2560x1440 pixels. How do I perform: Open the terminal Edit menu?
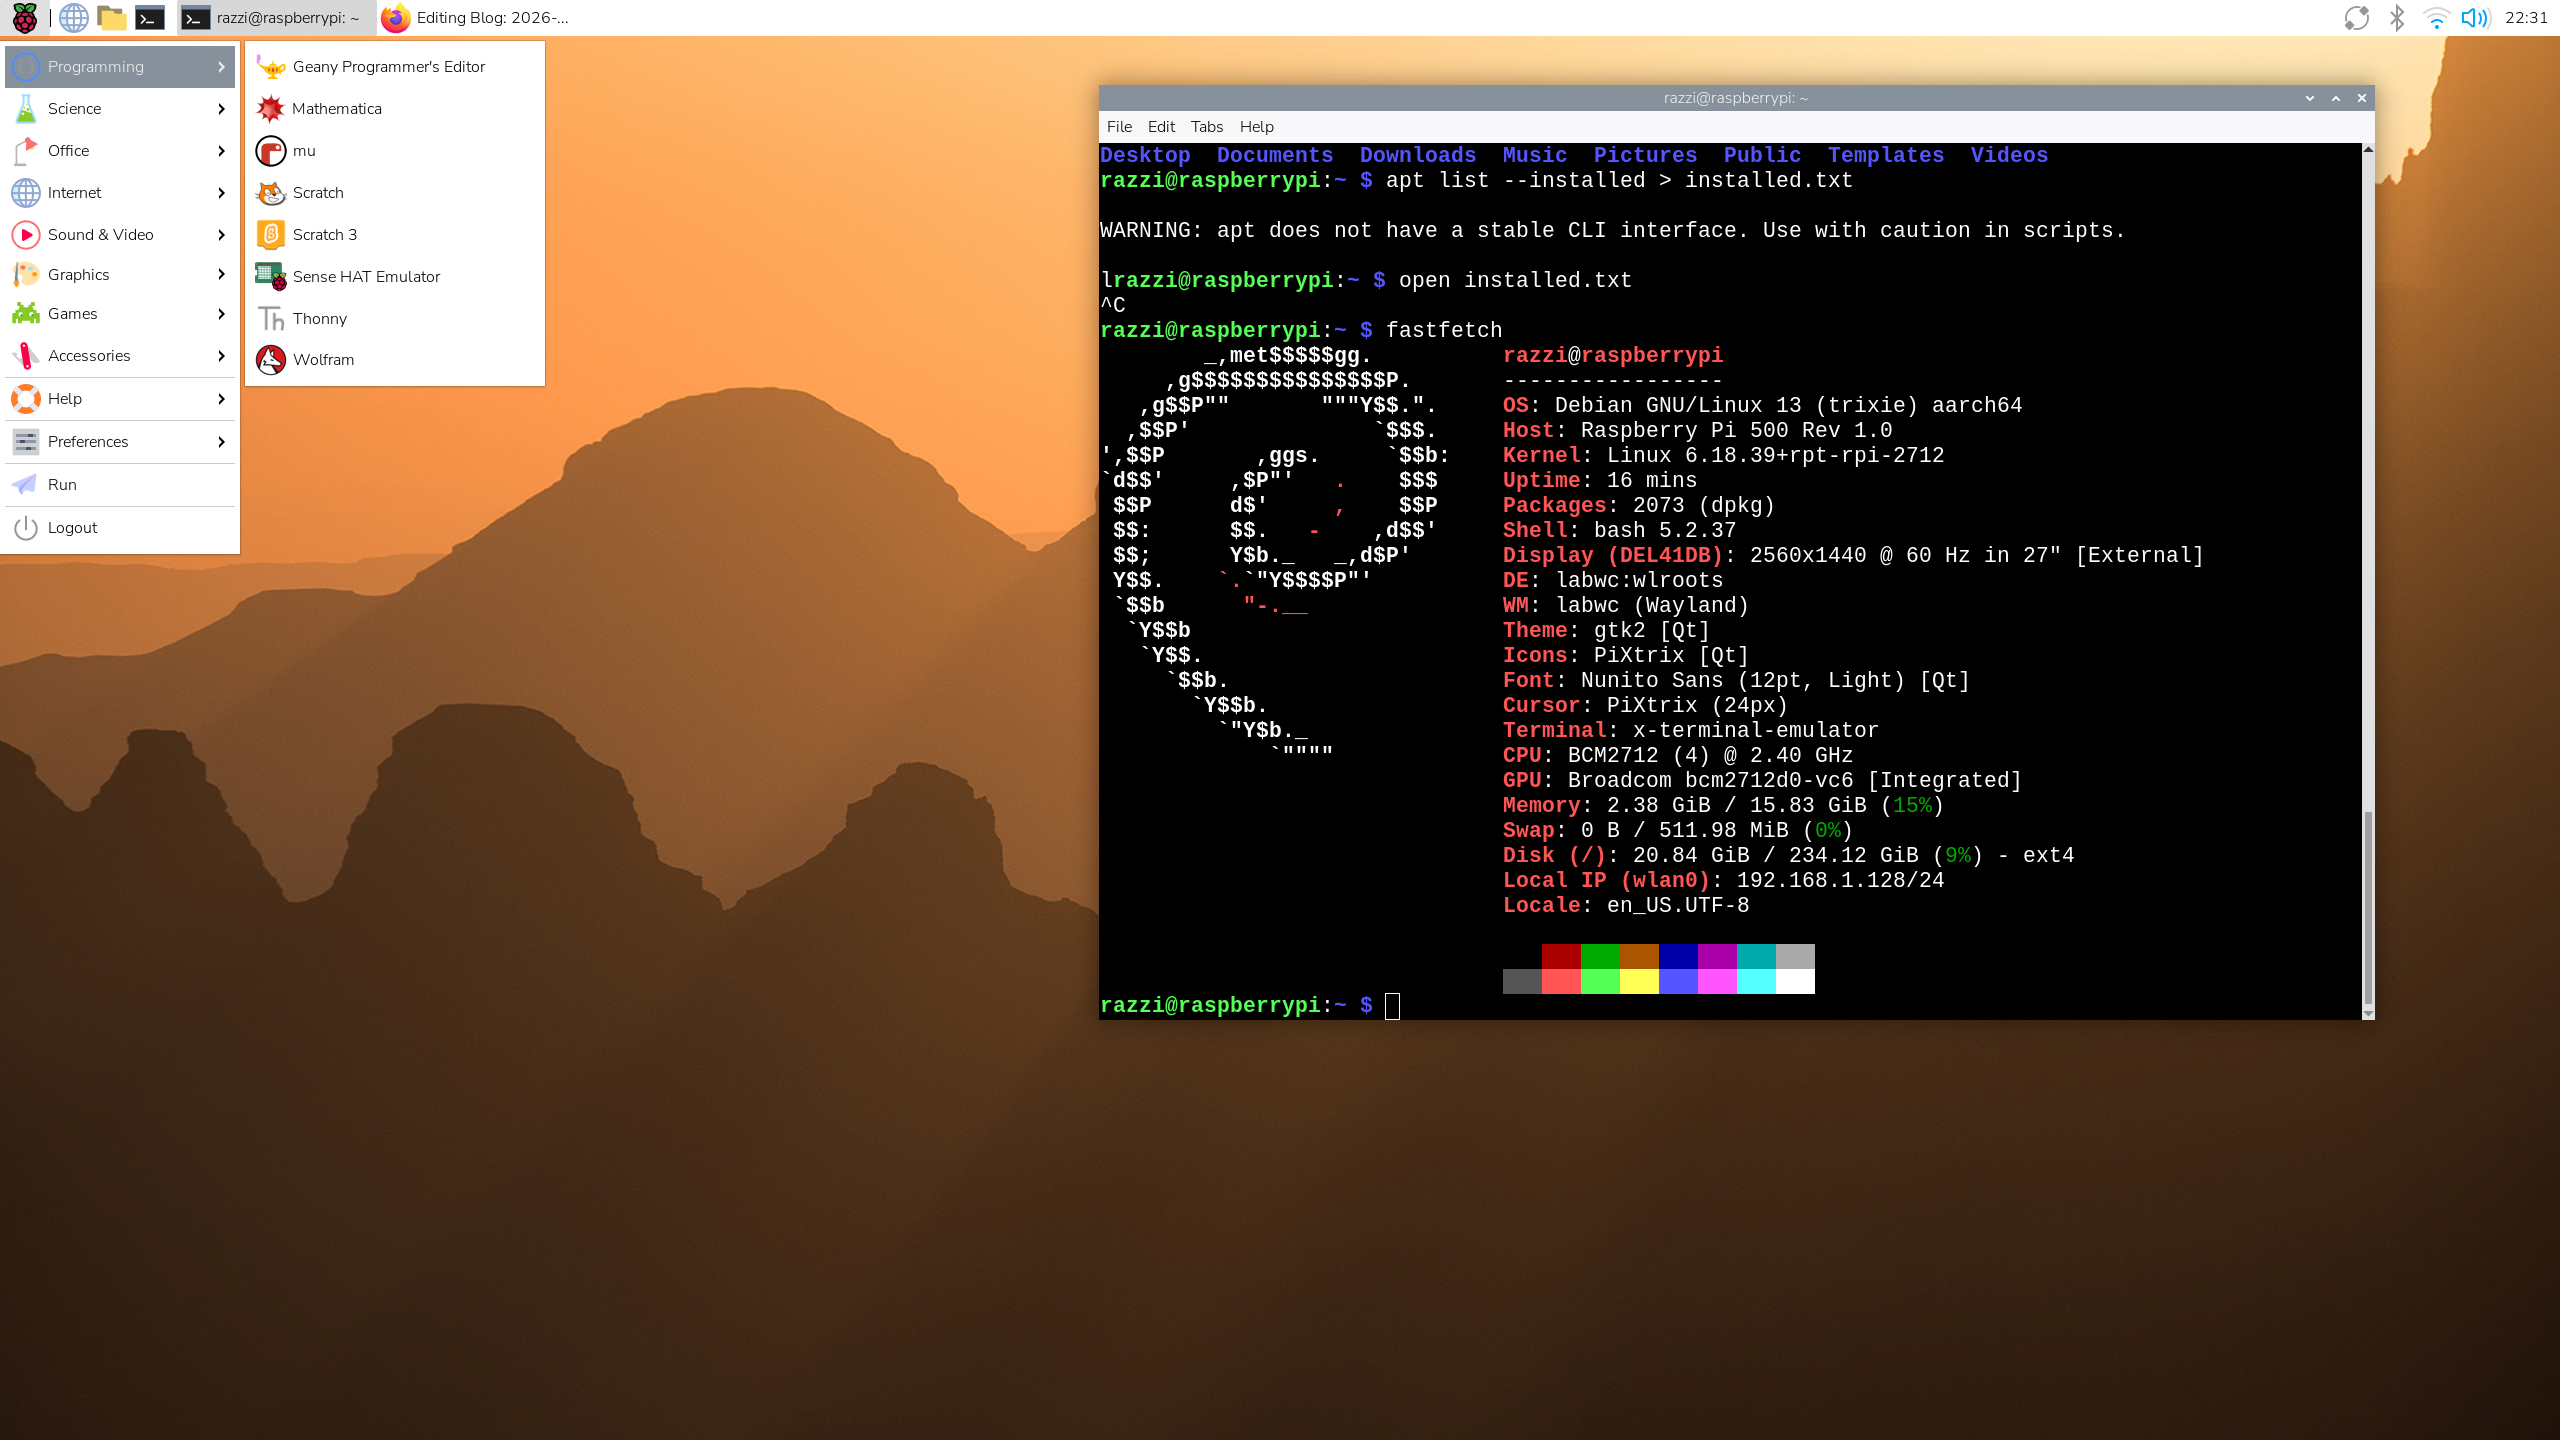[x=1161, y=127]
